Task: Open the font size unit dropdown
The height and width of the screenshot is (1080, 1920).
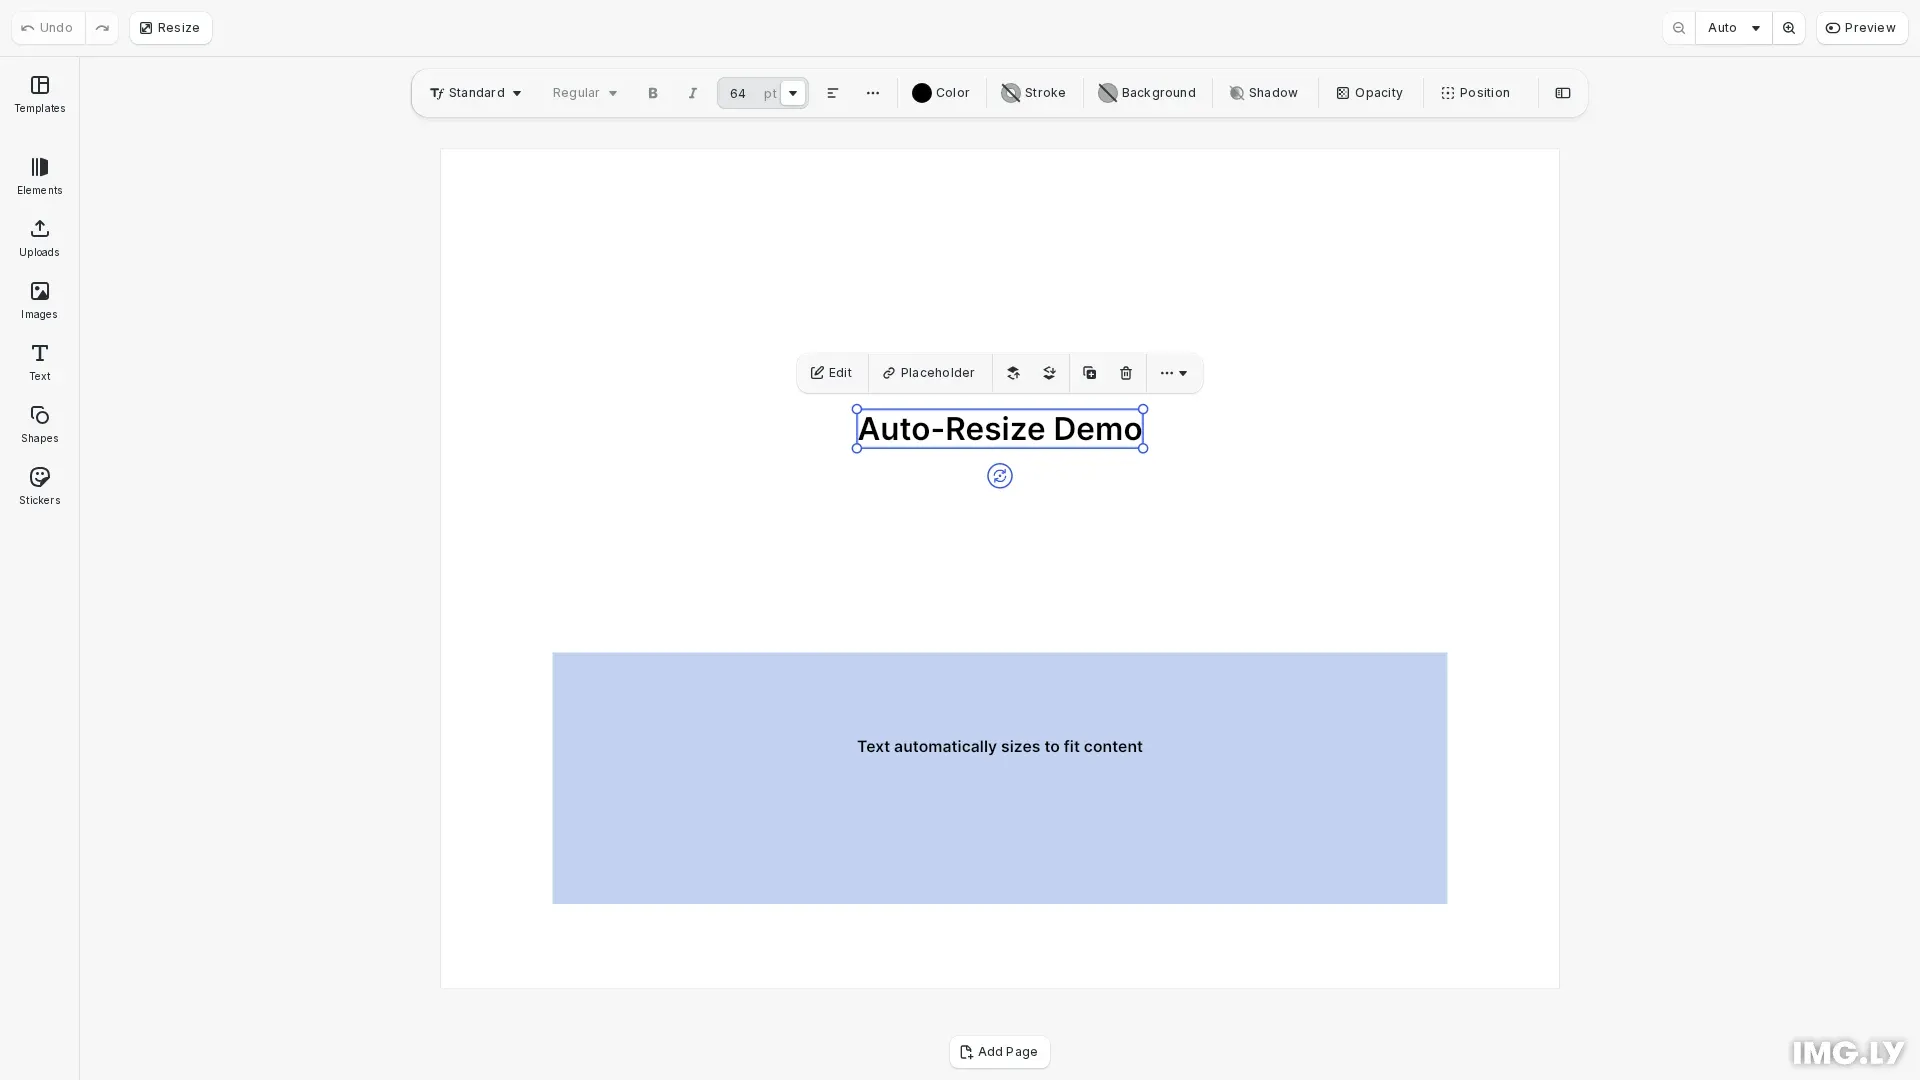Action: click(791, 93)
